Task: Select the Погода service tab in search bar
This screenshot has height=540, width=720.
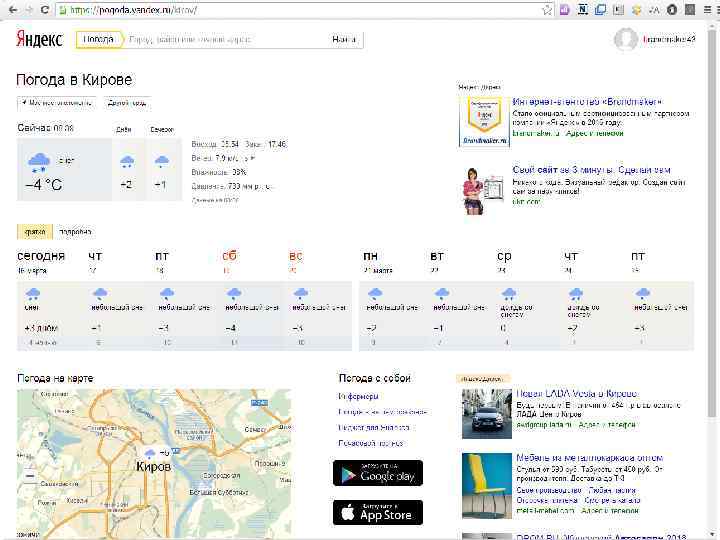Action: (x=98, y=39)
